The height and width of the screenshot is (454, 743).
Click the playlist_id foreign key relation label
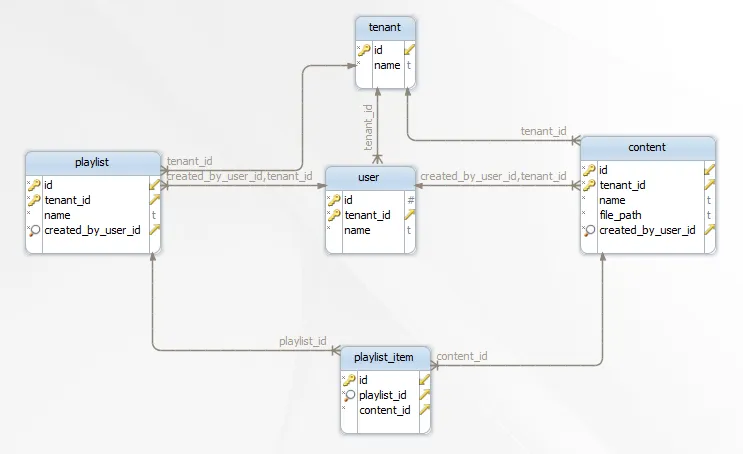[x=303, y=341]
